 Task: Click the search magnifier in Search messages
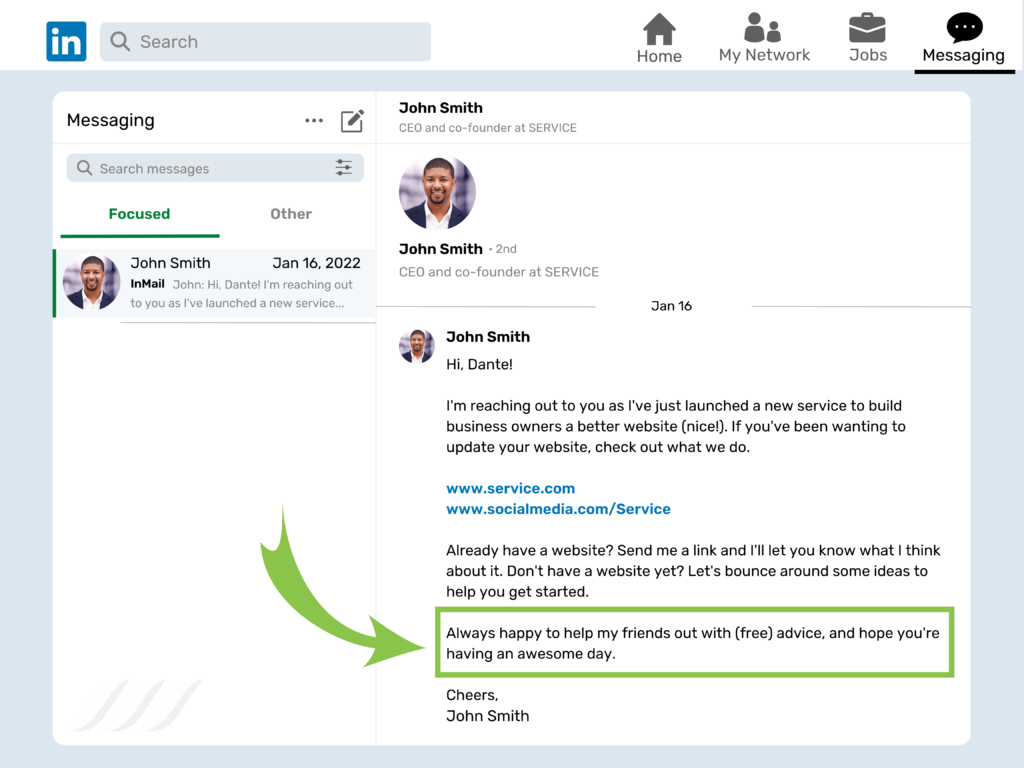tap(84, 167)
